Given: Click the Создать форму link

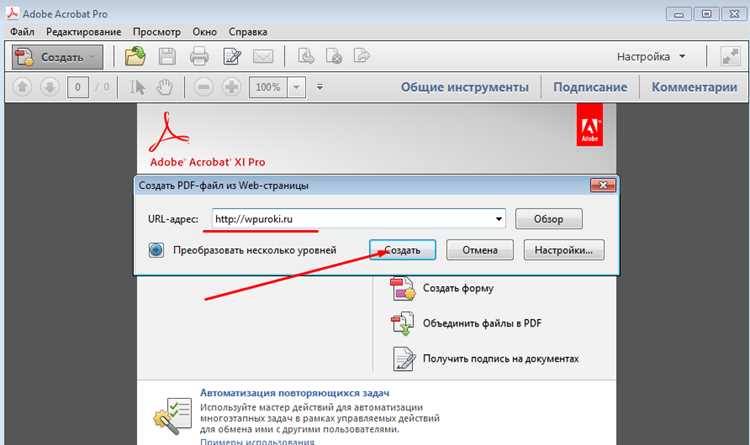Looking at the screenshot, I should click(x=458, y=288).
